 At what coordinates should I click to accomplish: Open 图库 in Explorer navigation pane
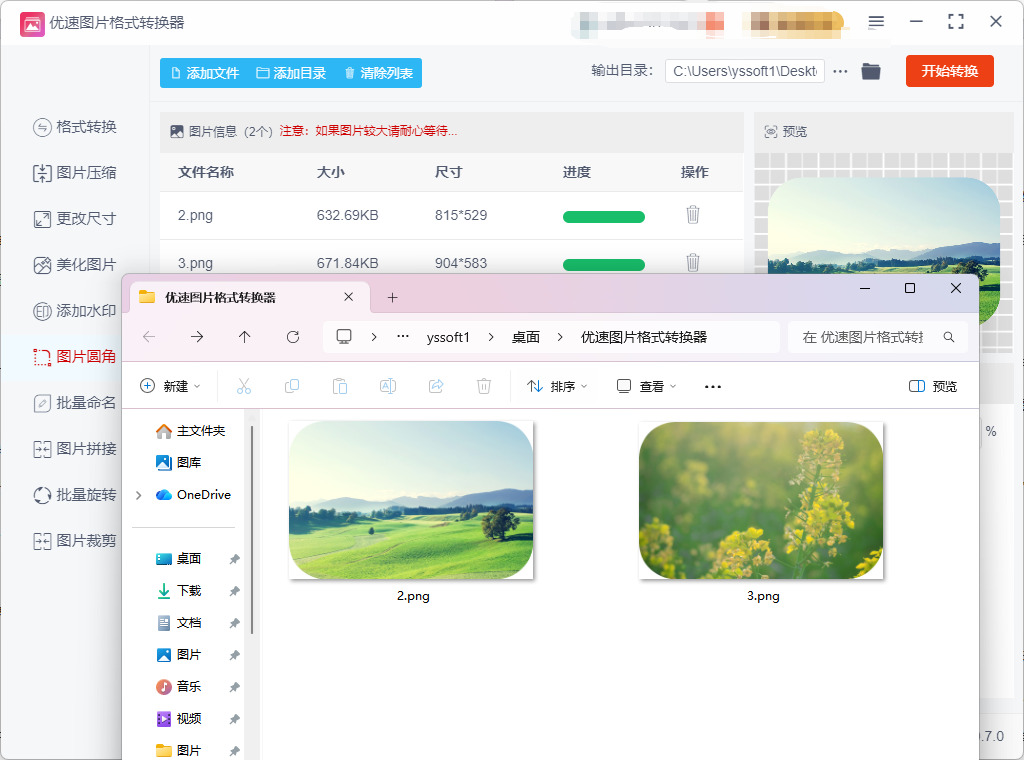click(x=178, y=463)
